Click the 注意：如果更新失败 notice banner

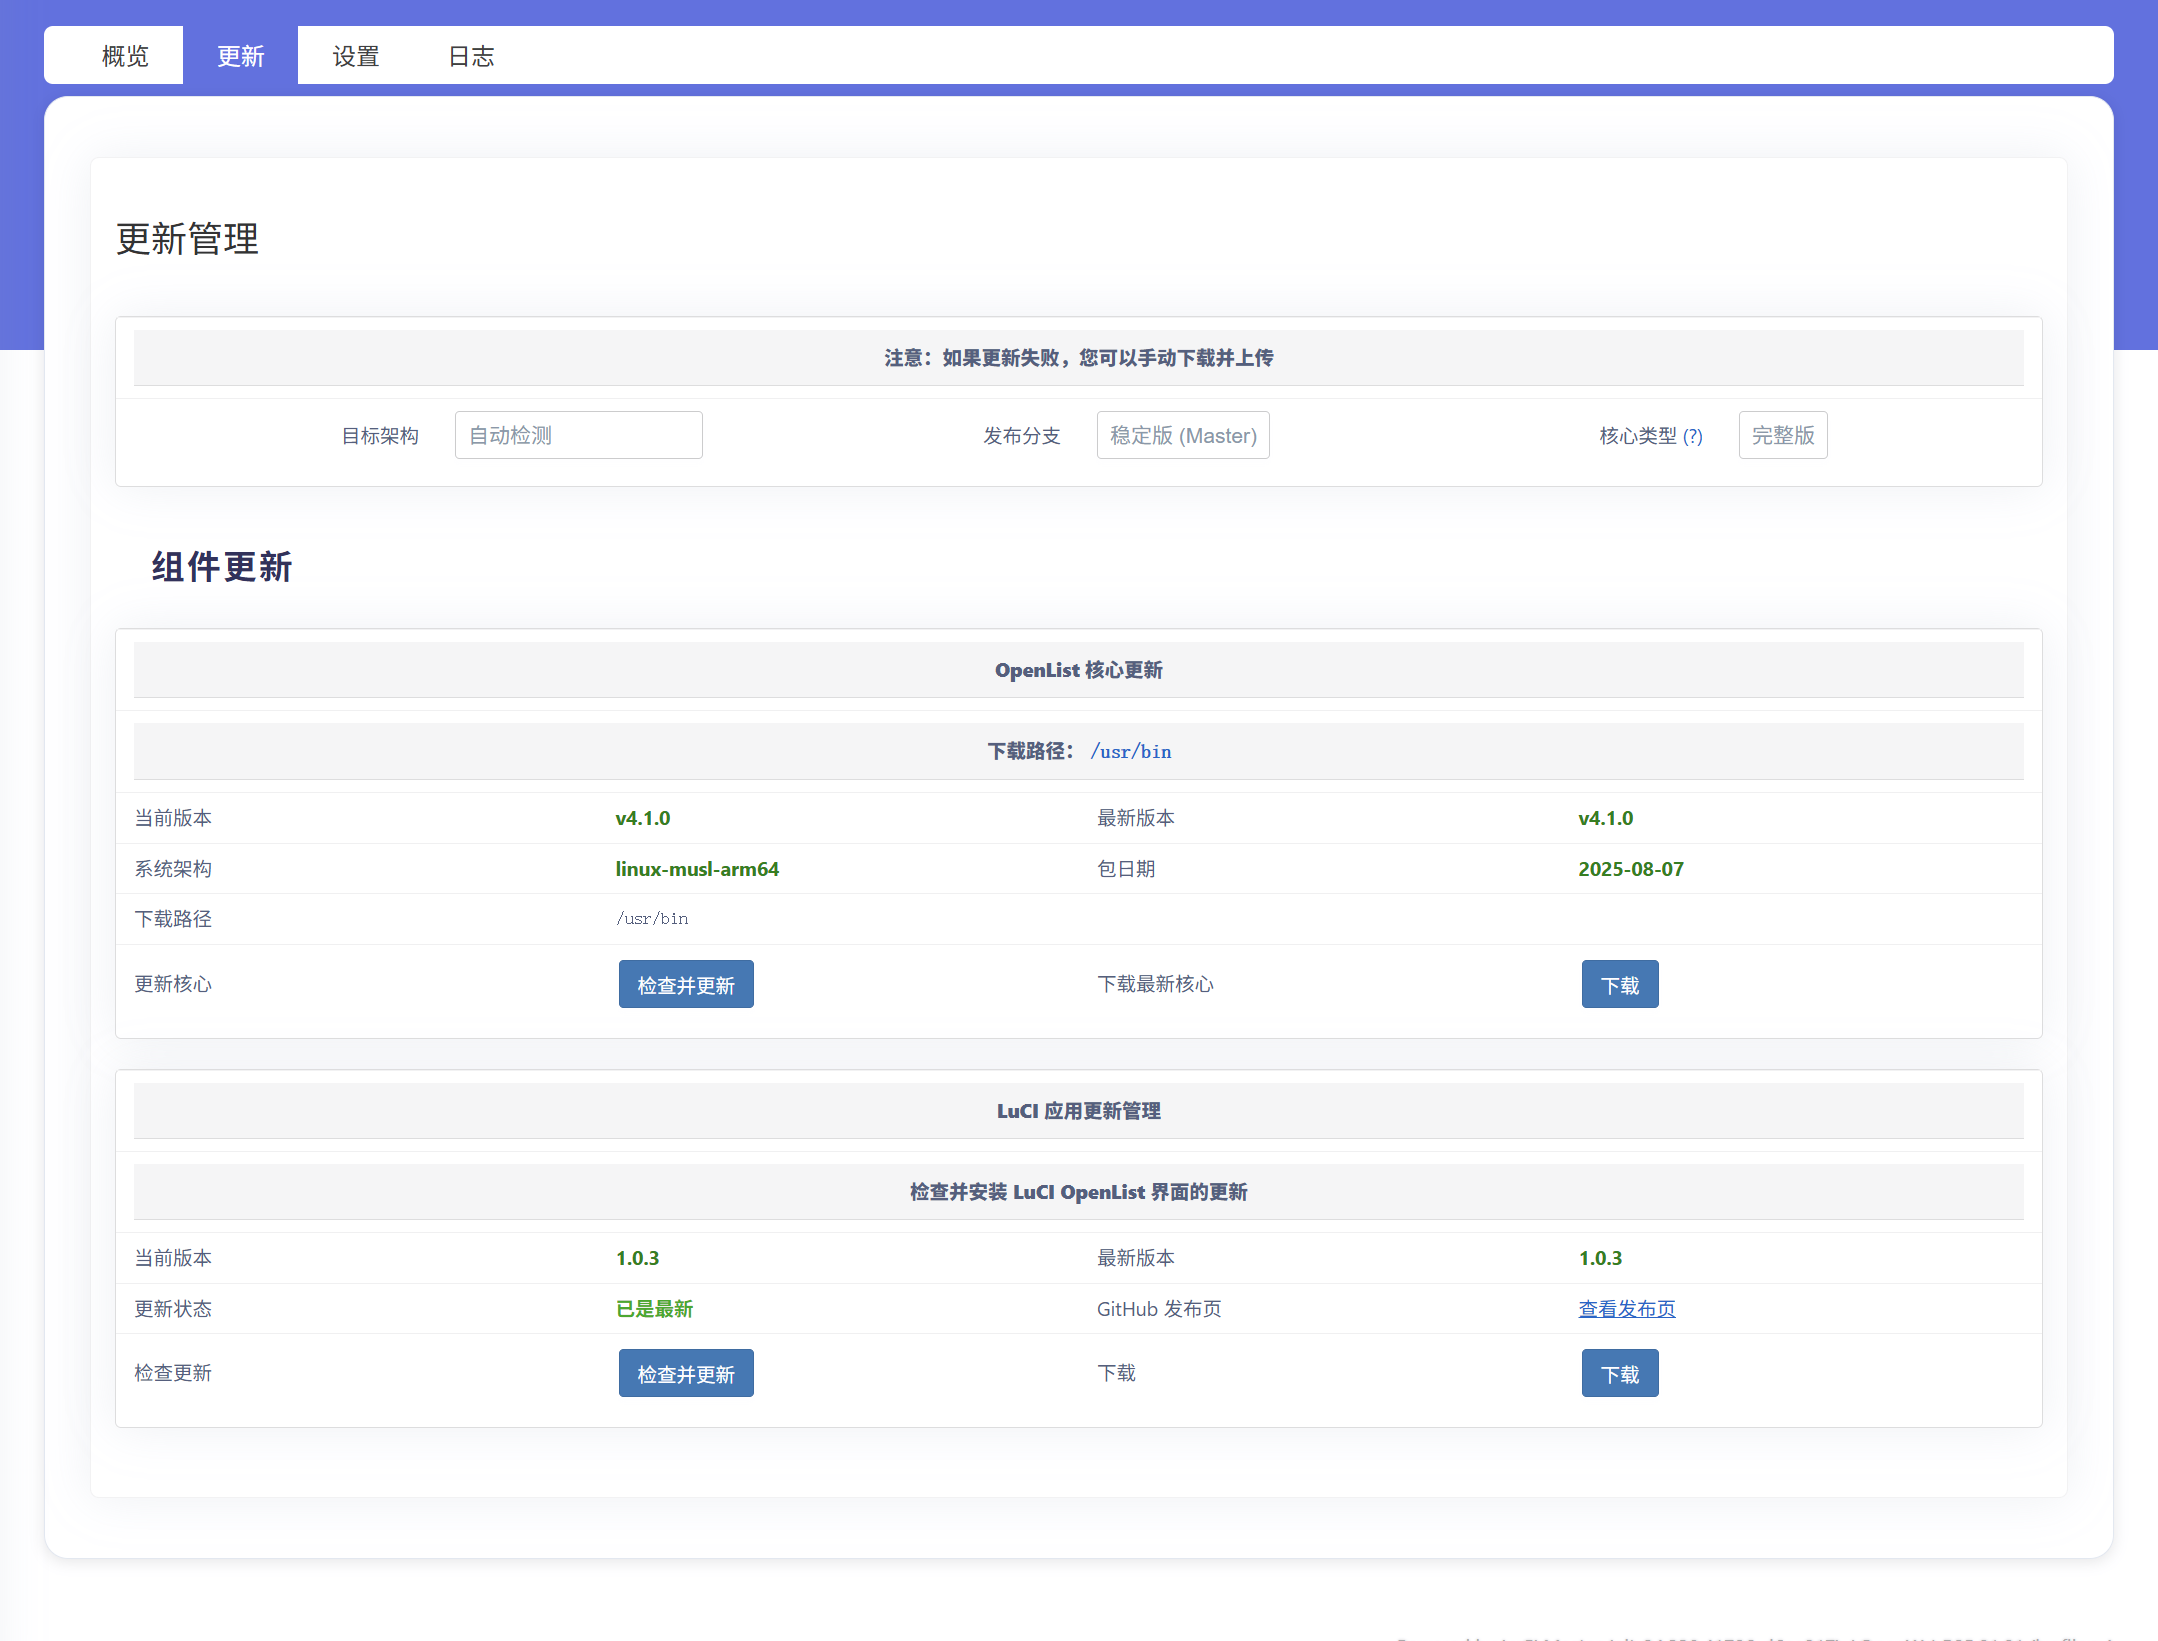tap(1079, 358)
